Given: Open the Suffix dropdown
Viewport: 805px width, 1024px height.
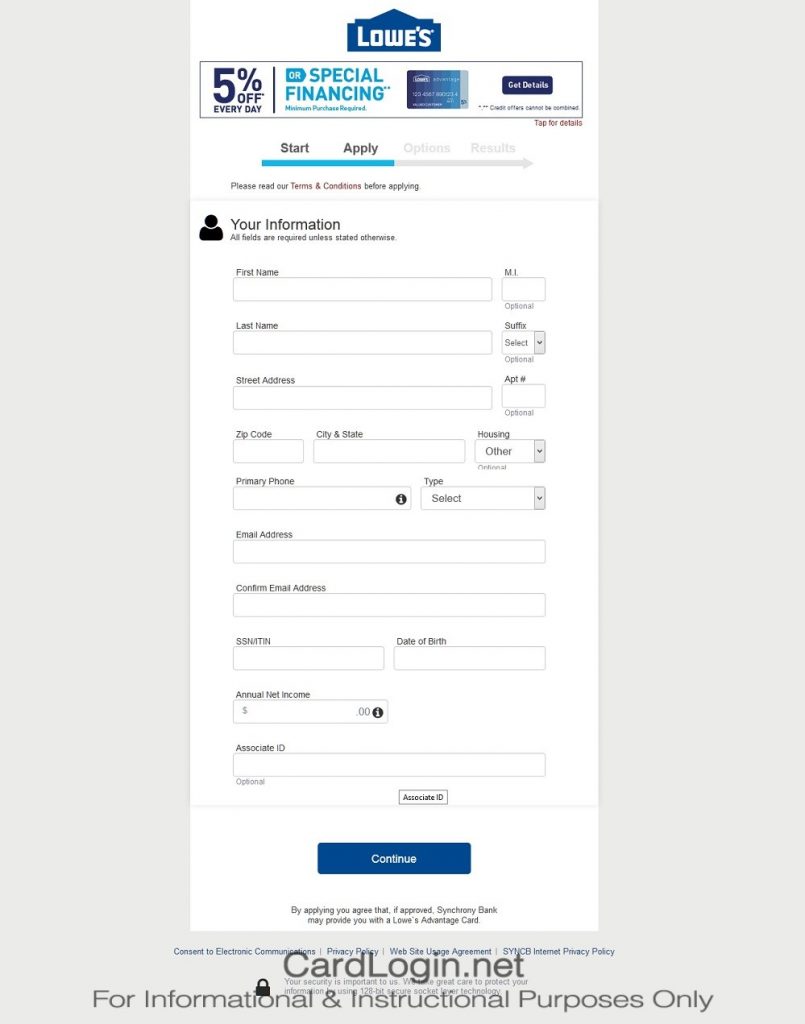Looking at the screenshot, I should pos(523,343).
